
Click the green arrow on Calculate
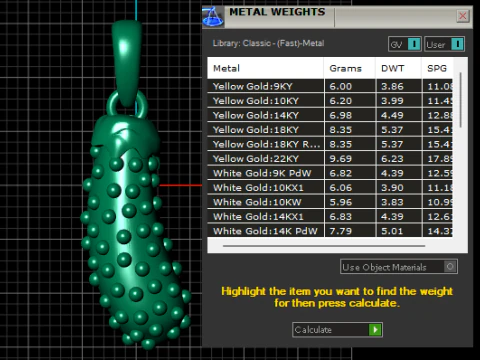point(375,330)
